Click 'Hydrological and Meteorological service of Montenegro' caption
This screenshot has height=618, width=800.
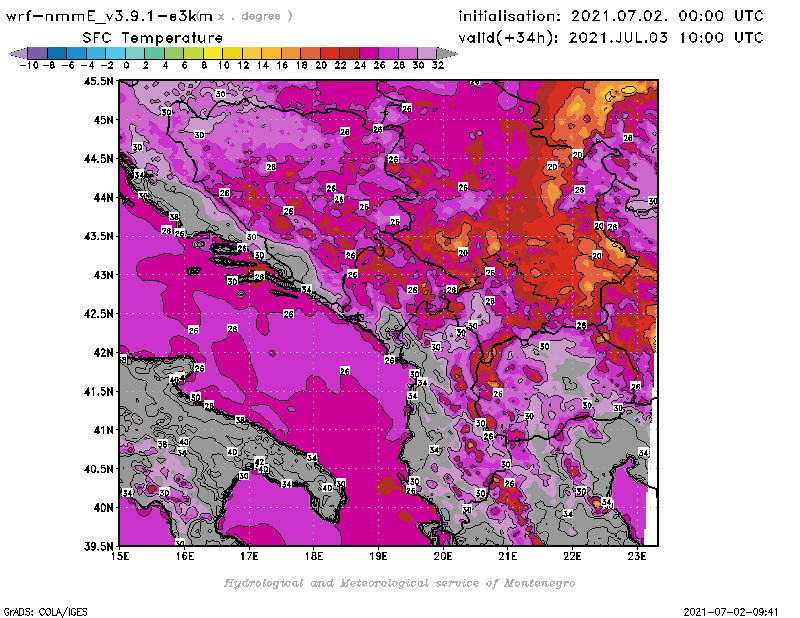399,583
